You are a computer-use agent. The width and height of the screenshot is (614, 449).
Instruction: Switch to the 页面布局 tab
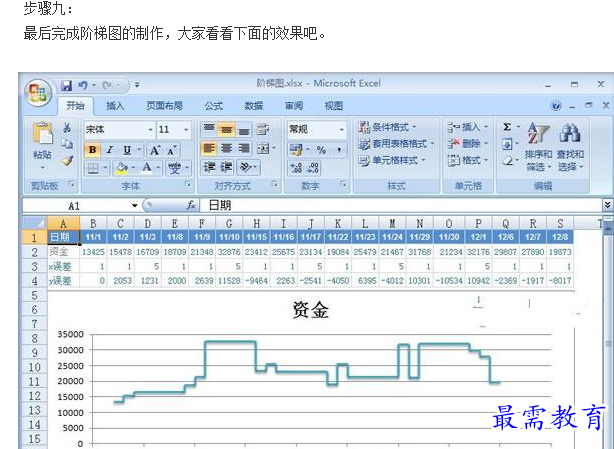coord(164,106)
